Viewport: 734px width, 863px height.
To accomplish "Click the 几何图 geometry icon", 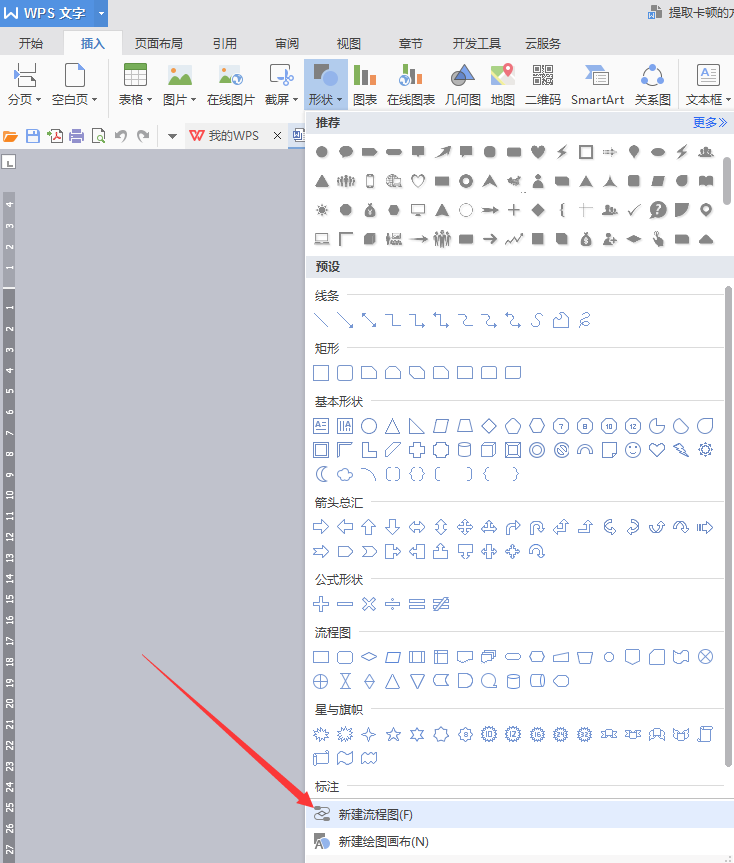I will 462,82.
